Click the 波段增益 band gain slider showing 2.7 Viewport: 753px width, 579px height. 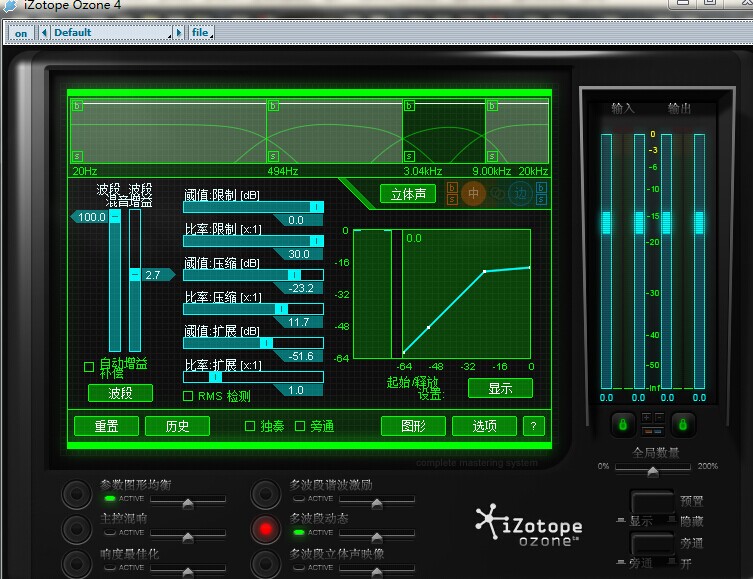(135, 281)
